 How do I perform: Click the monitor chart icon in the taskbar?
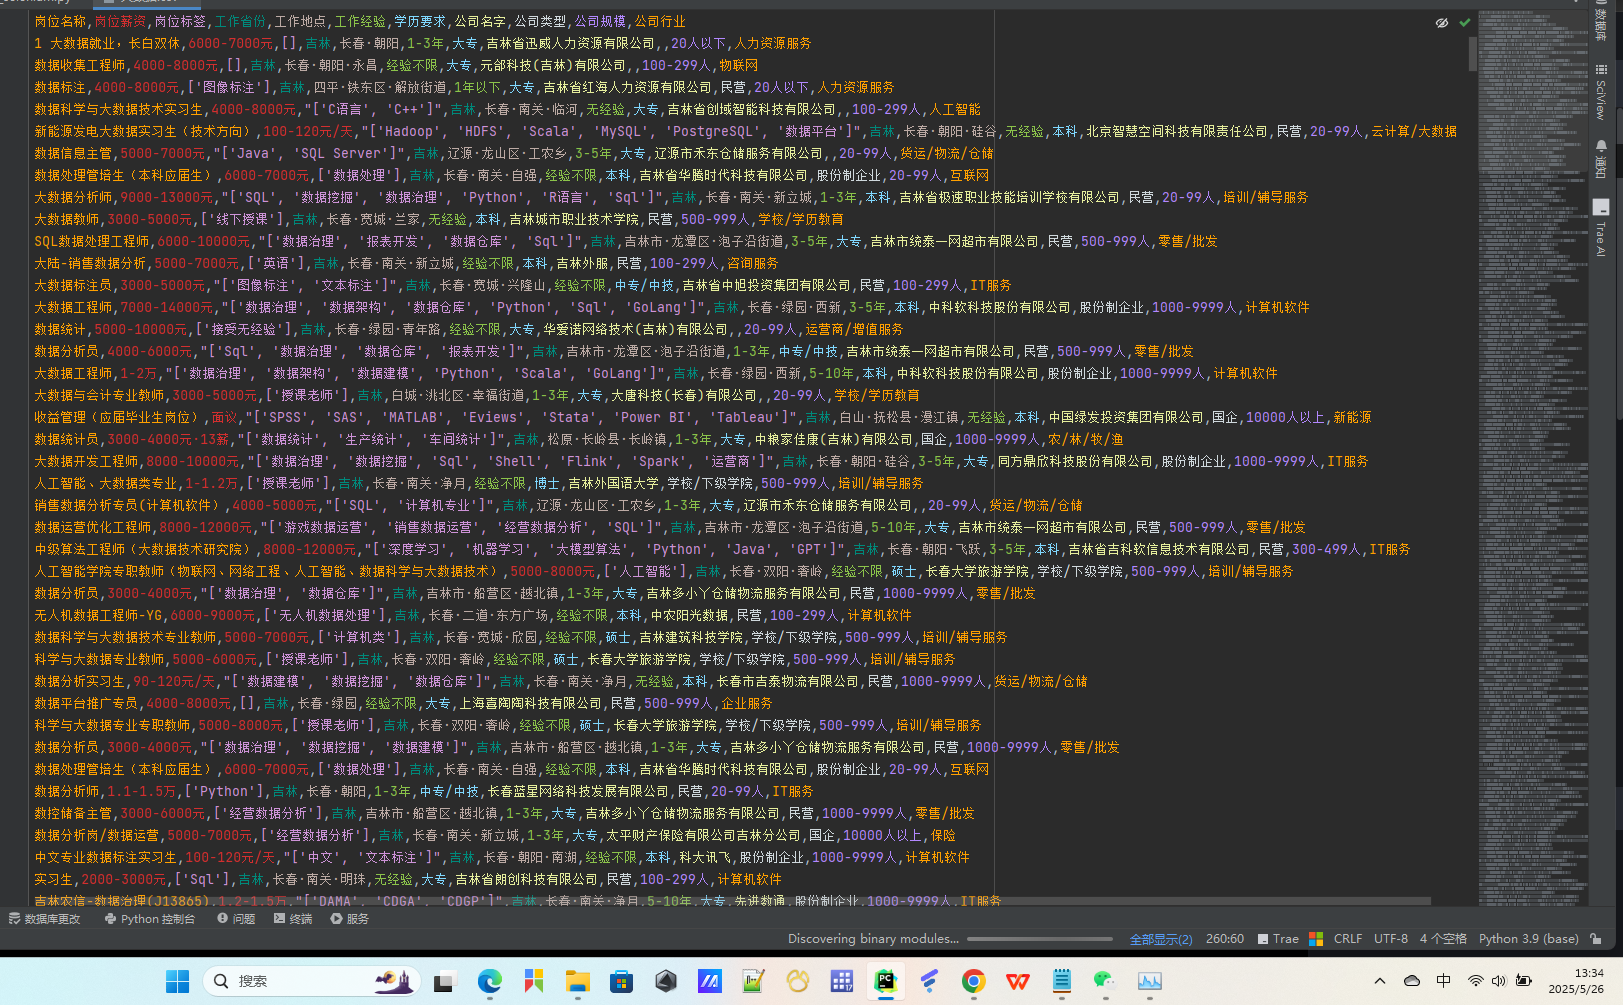[1150, 982]
